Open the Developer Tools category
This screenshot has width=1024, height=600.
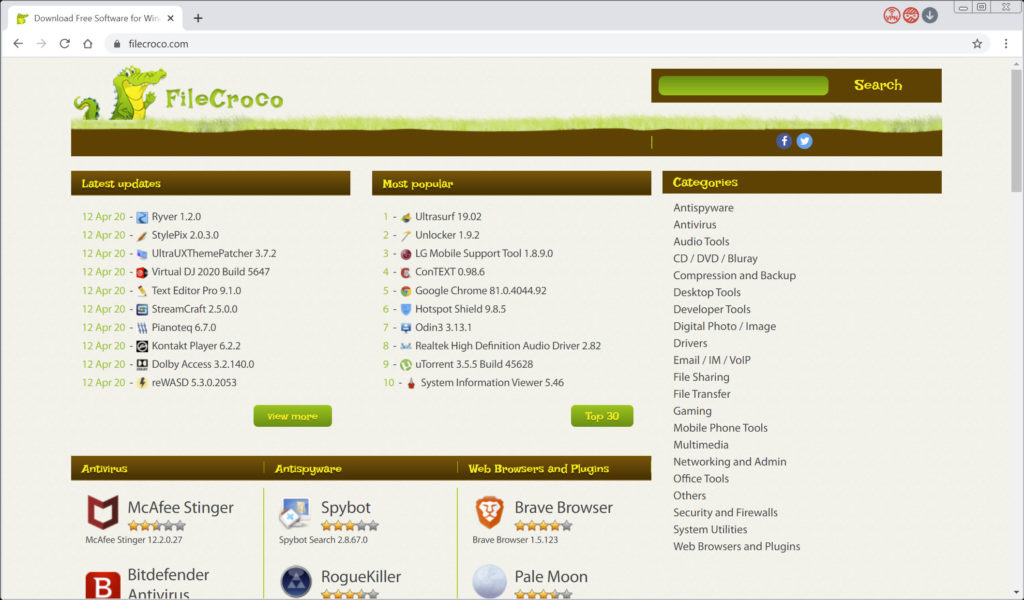(712, 309)
